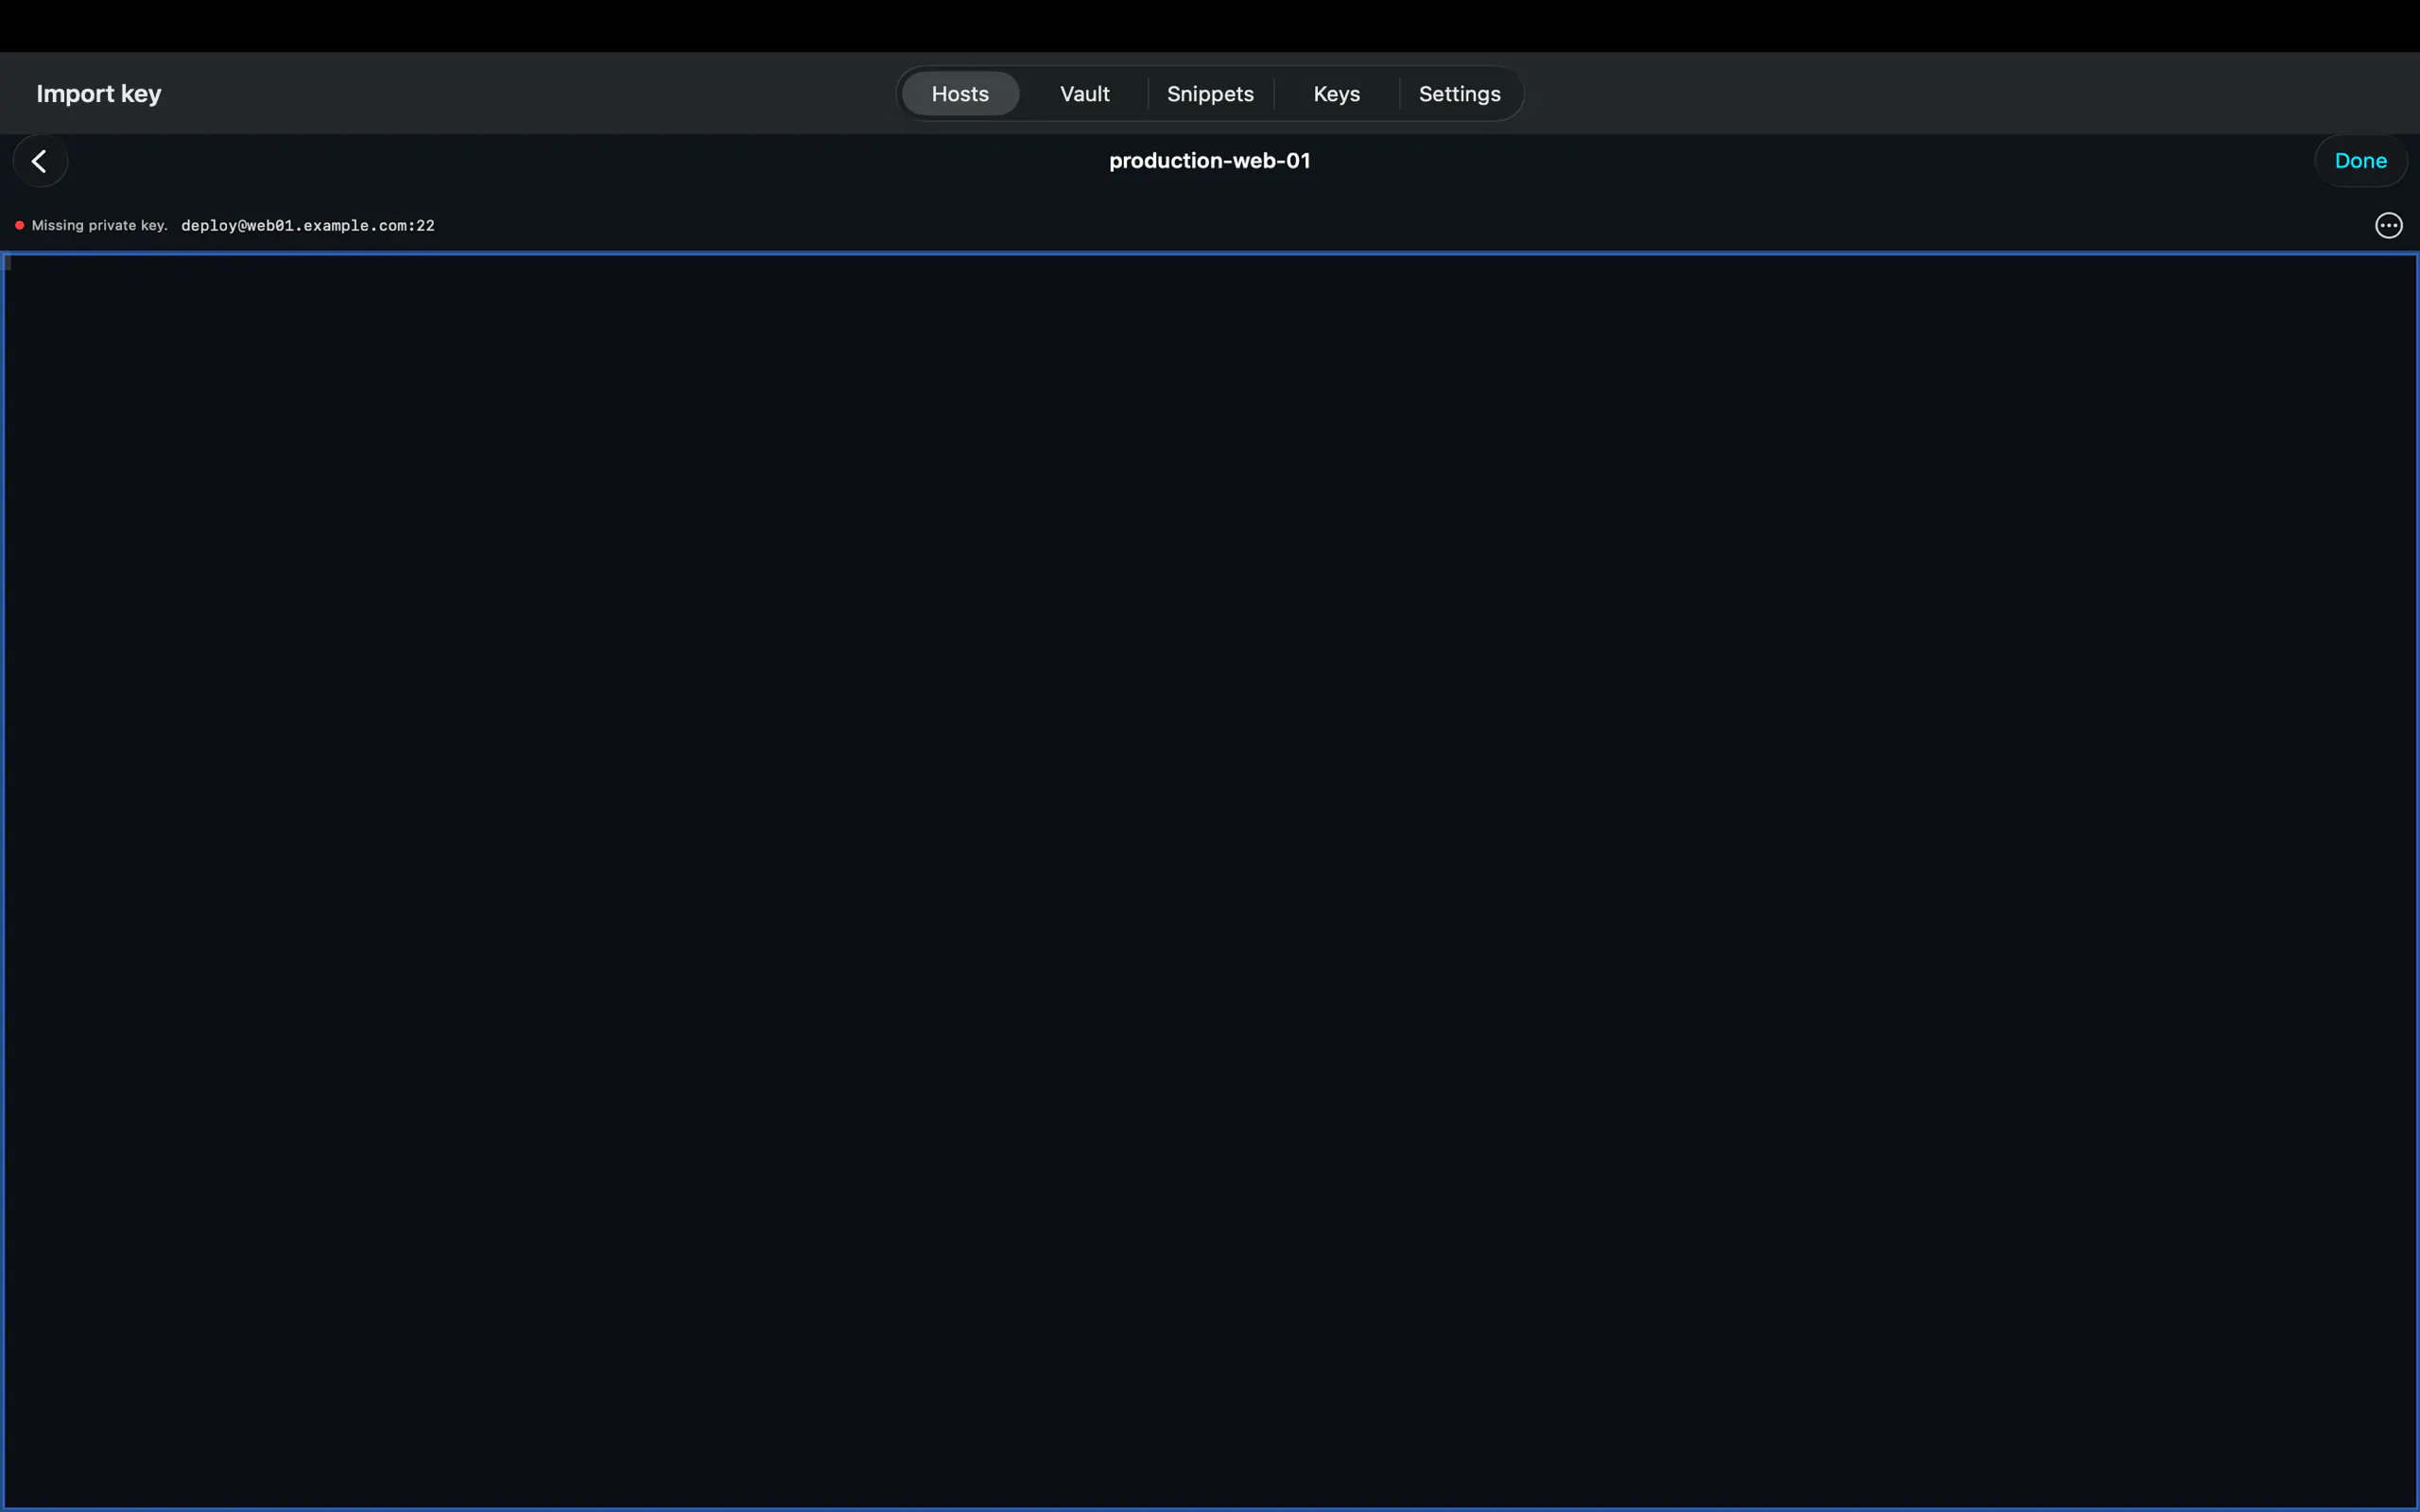Go back using the chevron arrow
Image resolution: width=2420 pixels, height=1512 pixels.
40,161
